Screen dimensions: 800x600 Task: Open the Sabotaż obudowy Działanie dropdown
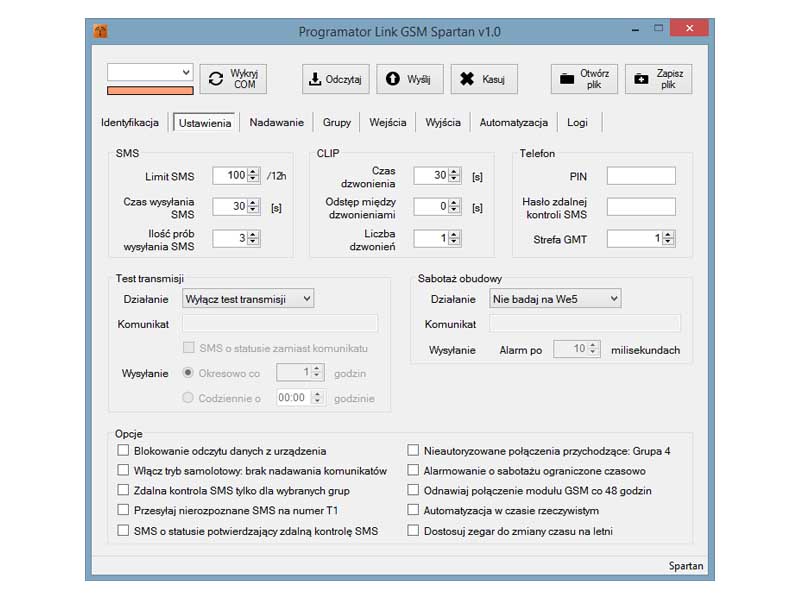tap(555, 299)
